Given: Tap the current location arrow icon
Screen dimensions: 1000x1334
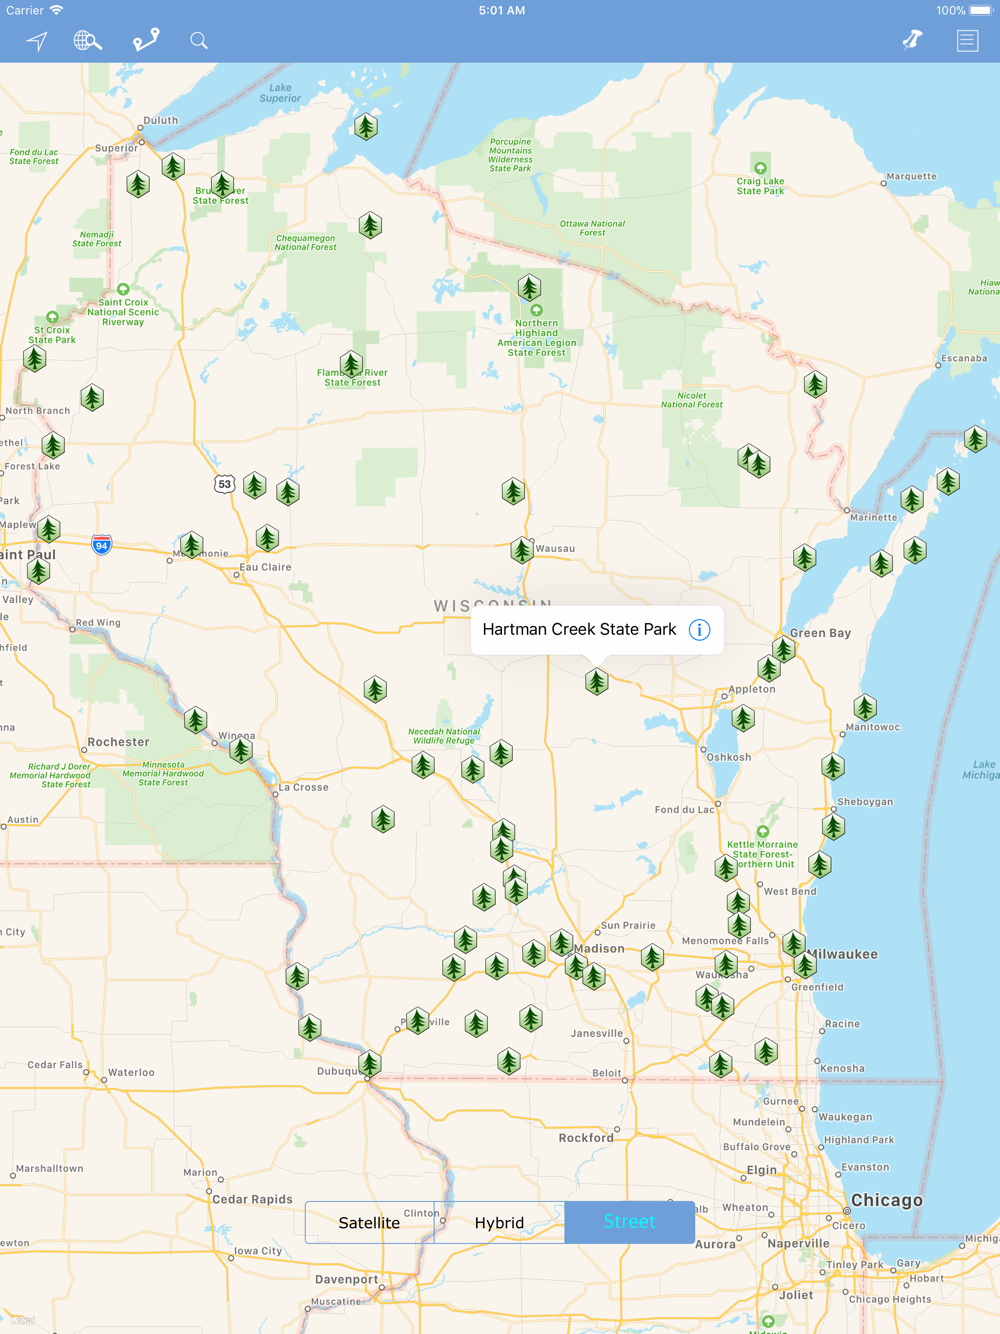Looking at the screenshot, I should pos(37,41).
